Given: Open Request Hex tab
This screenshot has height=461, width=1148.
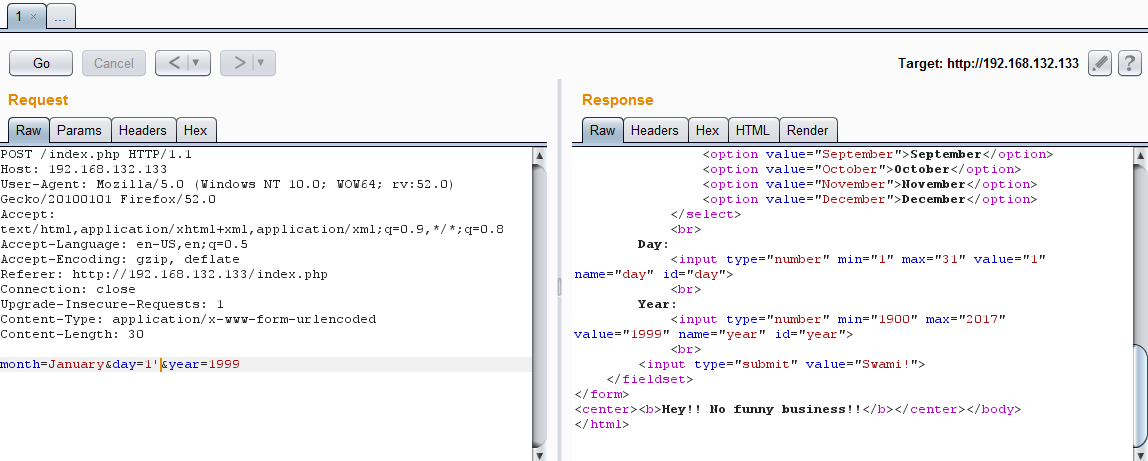Looking at the screenshot, I should pyautogui.click(x=195, y=130).
